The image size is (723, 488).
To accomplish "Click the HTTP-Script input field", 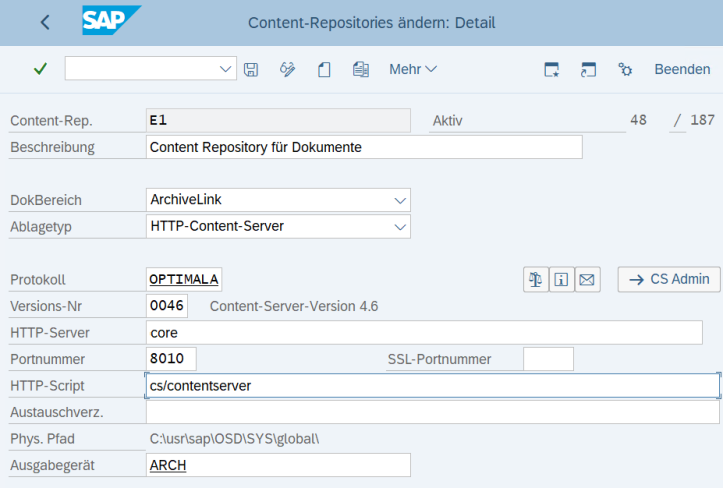I will tap(432, 385).
